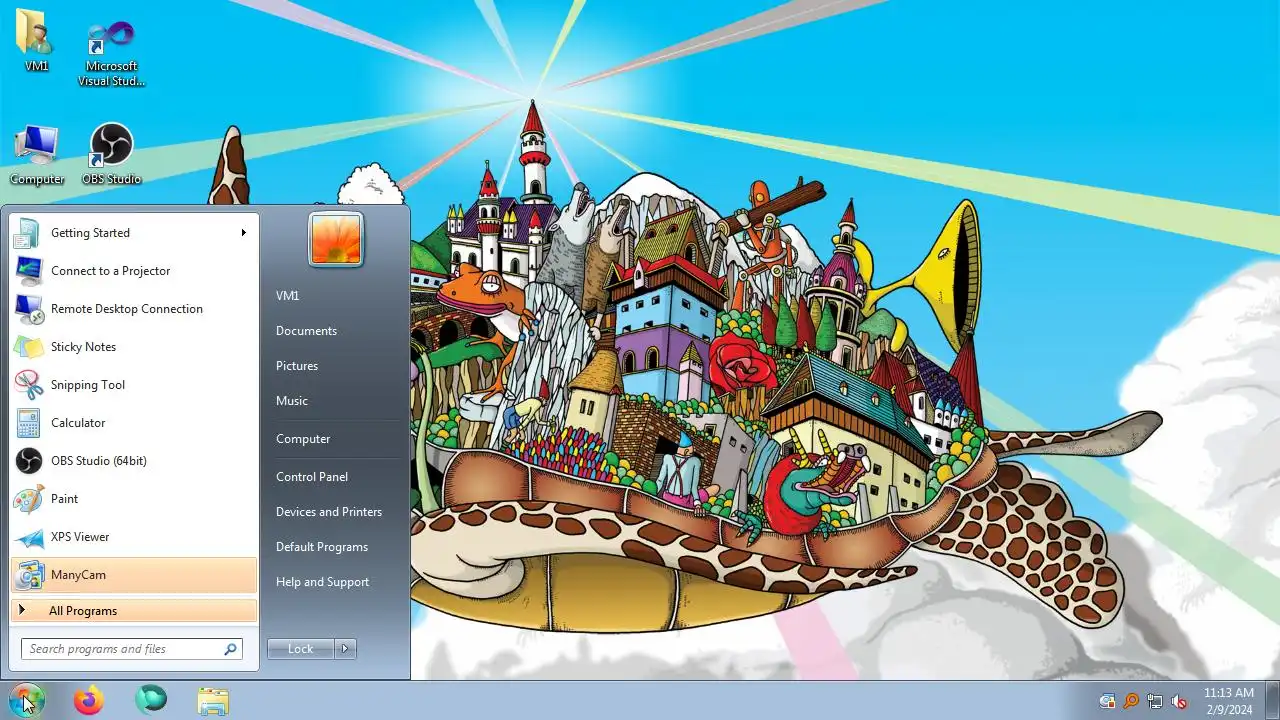Open Remote Desktop Connection

click(x=133, y=309)
